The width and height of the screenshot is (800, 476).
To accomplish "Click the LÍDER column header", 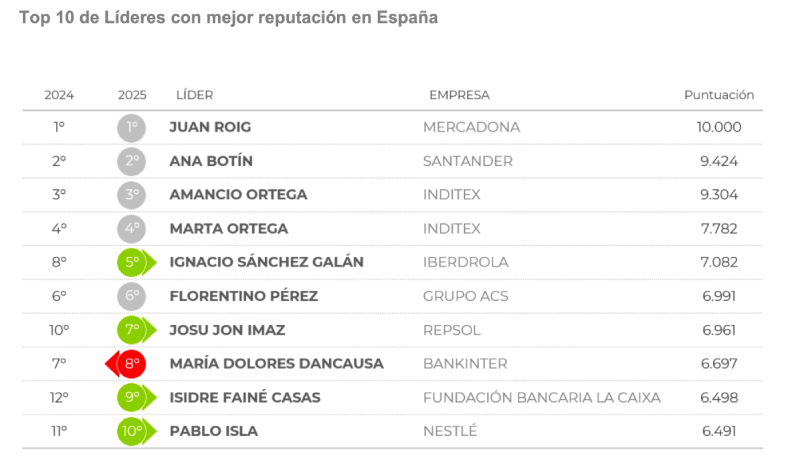I will (x=194, y=95).
